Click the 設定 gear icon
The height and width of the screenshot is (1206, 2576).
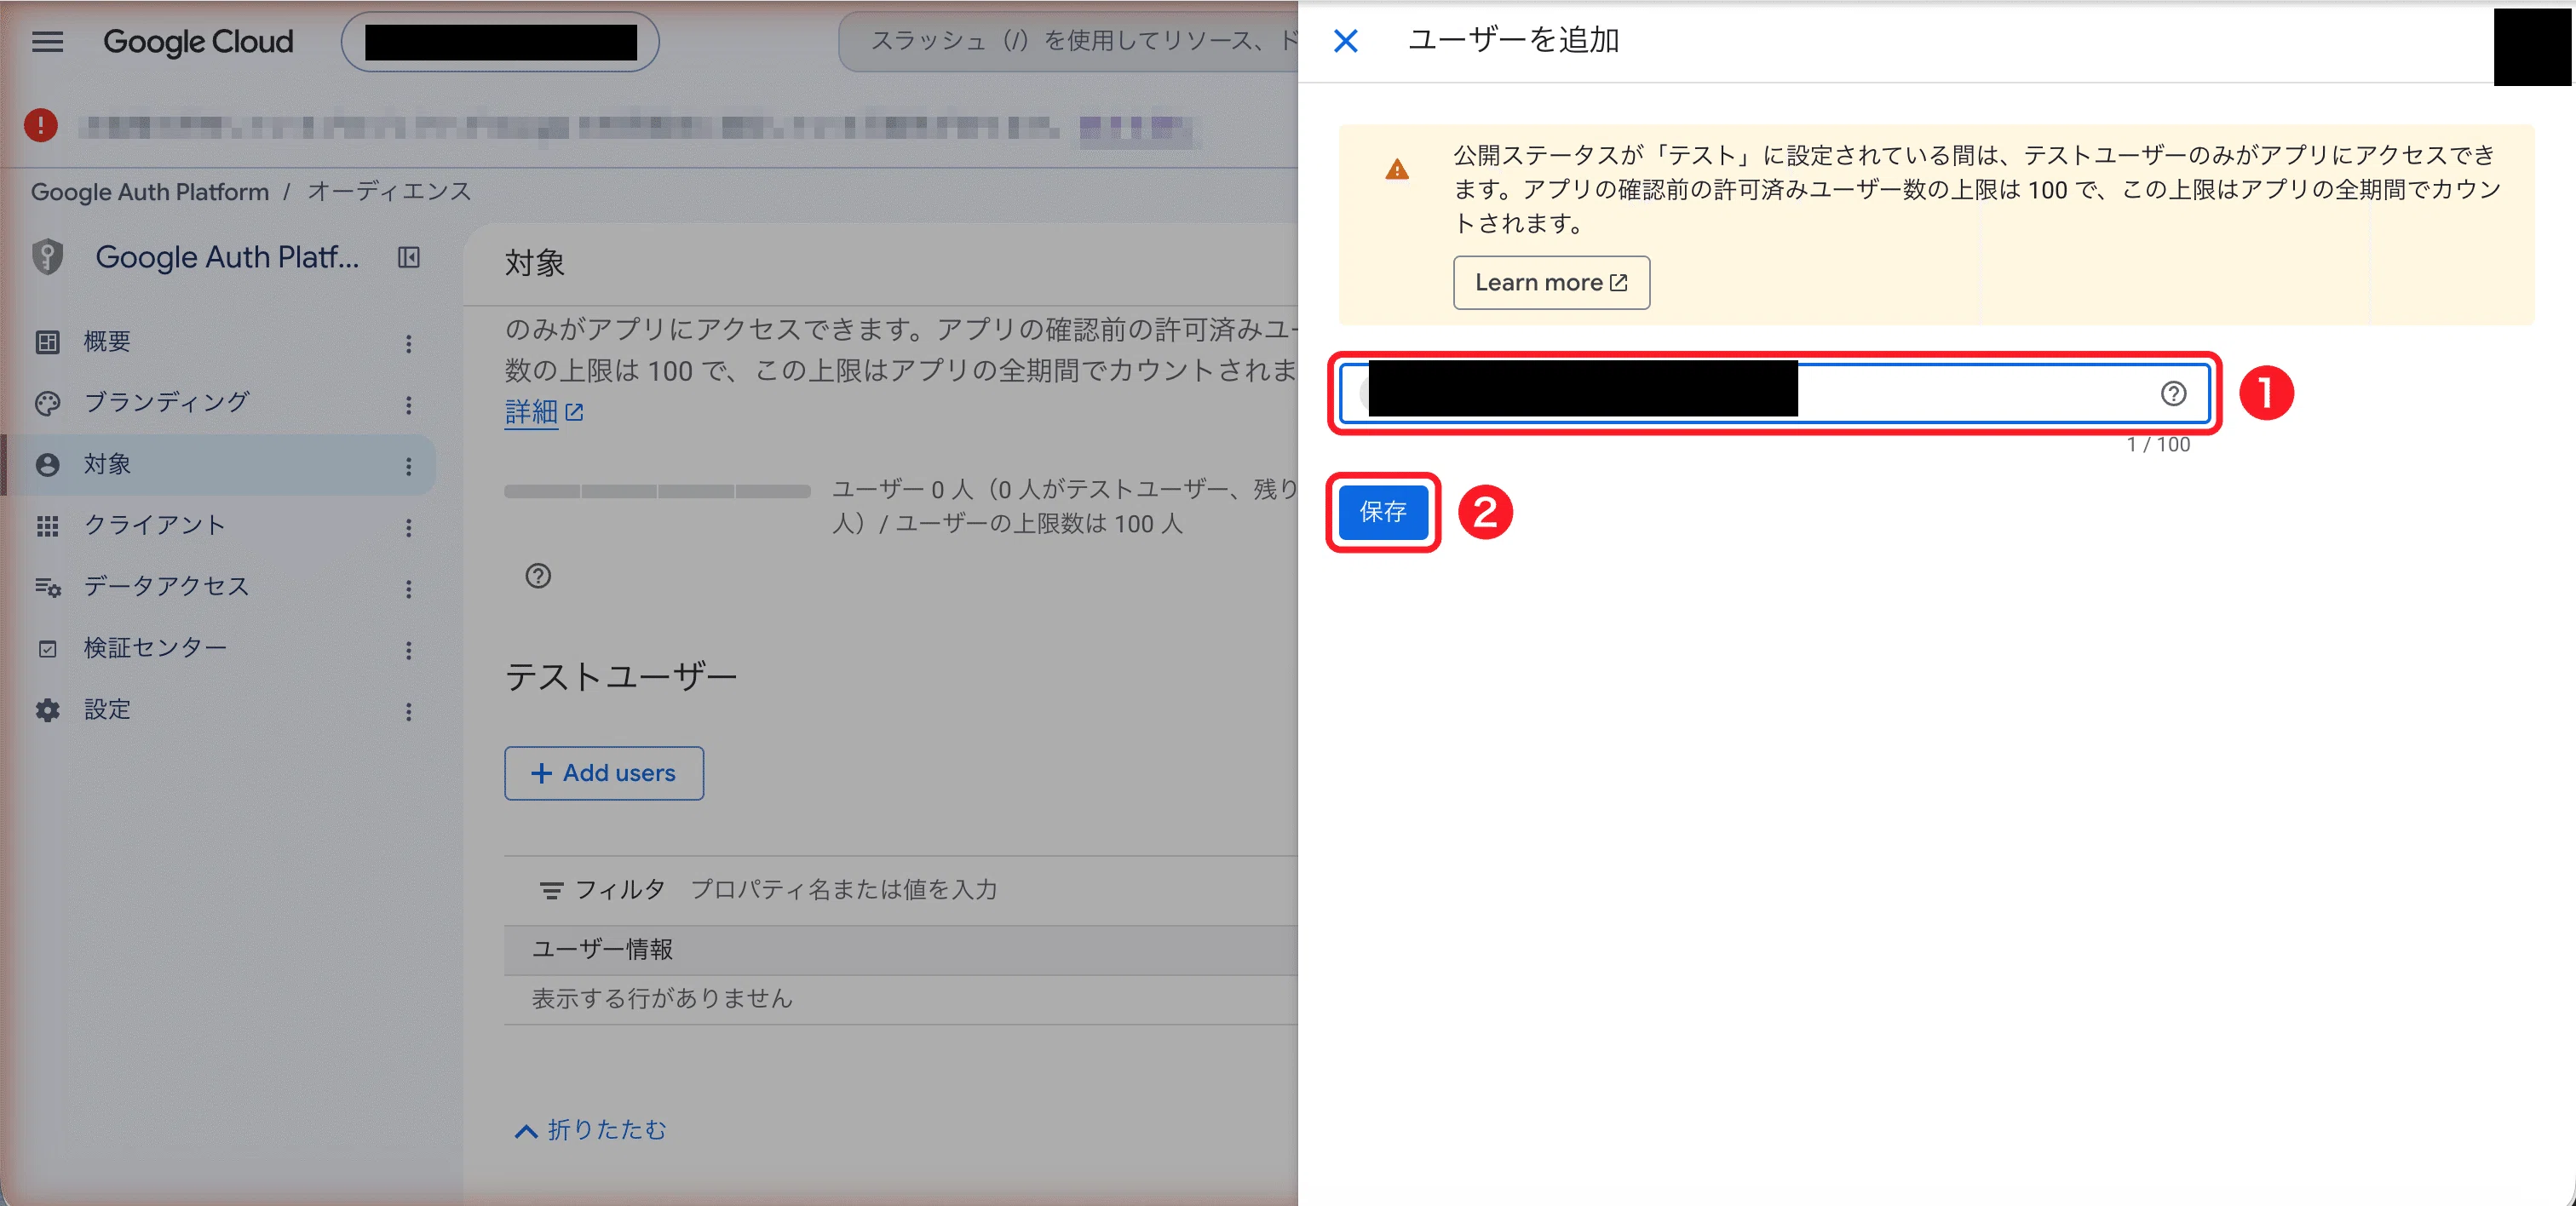[x=47, y=710]
